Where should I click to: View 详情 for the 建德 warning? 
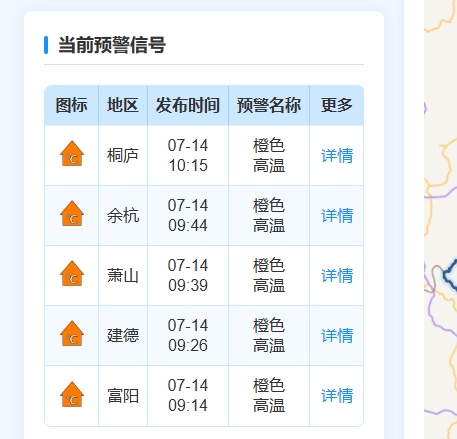tap(337, 336)
